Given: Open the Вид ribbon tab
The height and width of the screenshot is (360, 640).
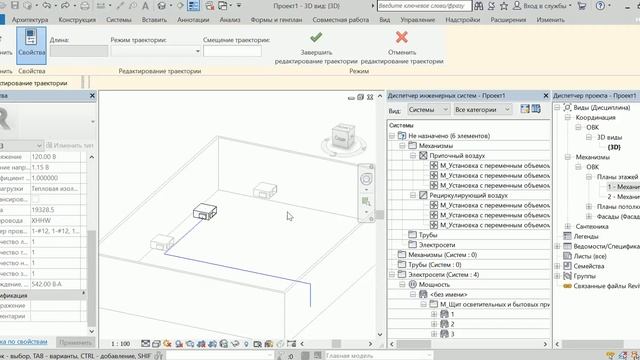Looking at the screenshot, I should click(384, 20).
